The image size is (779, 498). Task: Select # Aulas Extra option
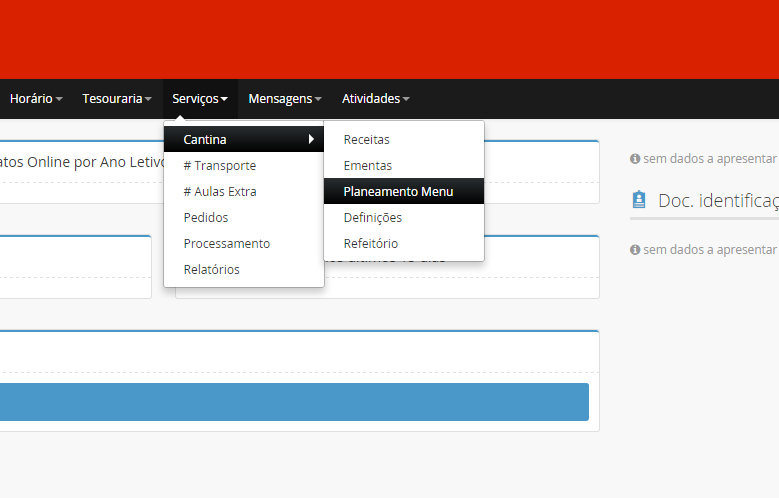(x=220, y=191)
